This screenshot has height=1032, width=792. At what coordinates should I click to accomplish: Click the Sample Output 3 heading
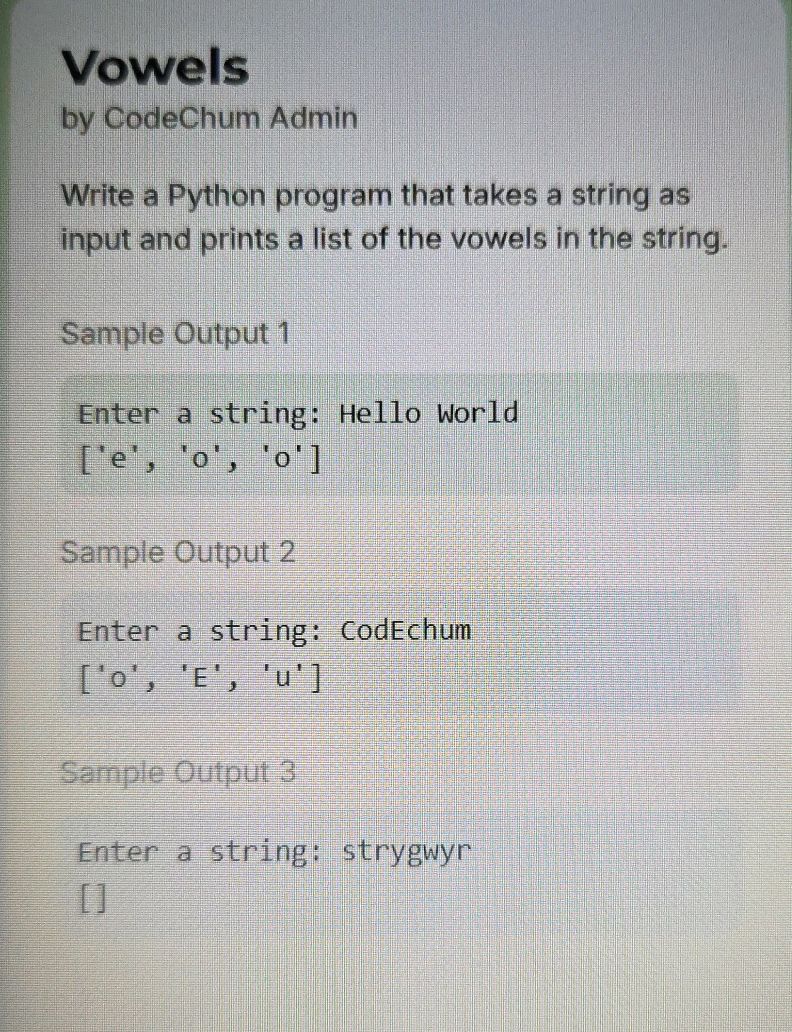click(178, 771)
